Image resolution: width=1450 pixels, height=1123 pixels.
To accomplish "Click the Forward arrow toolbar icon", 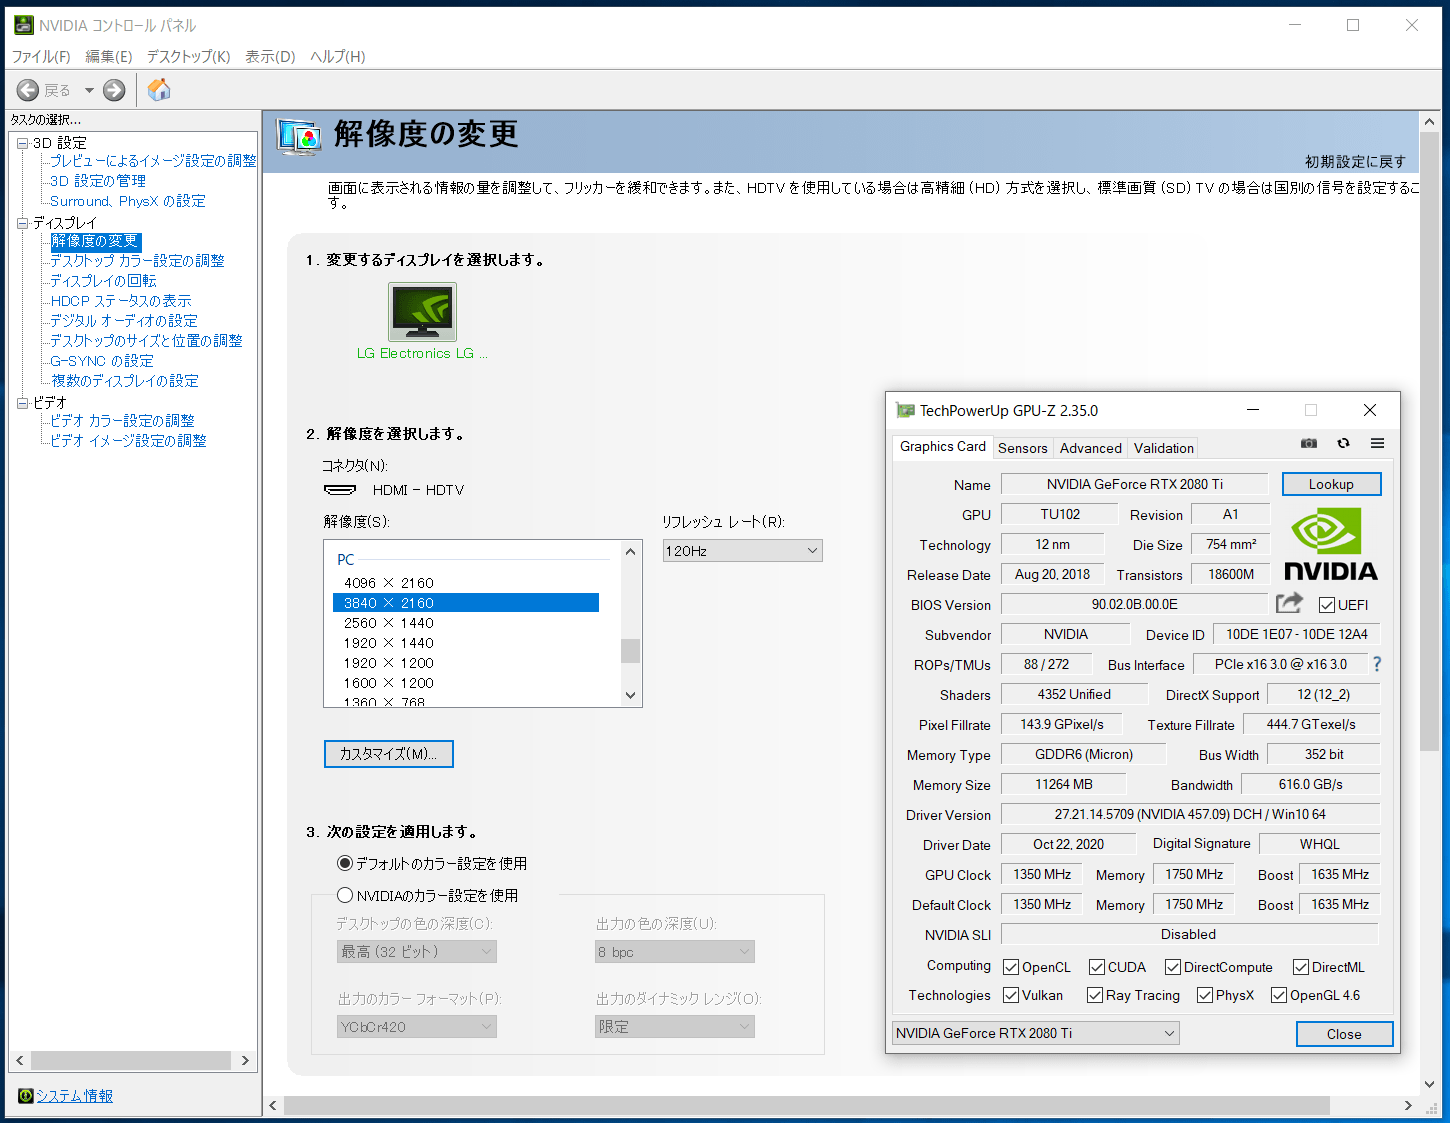I will tap(115, 90).
